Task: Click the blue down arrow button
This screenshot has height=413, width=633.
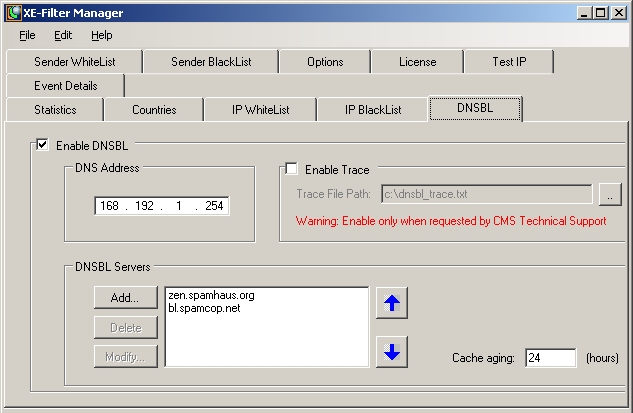Action: 392,352
